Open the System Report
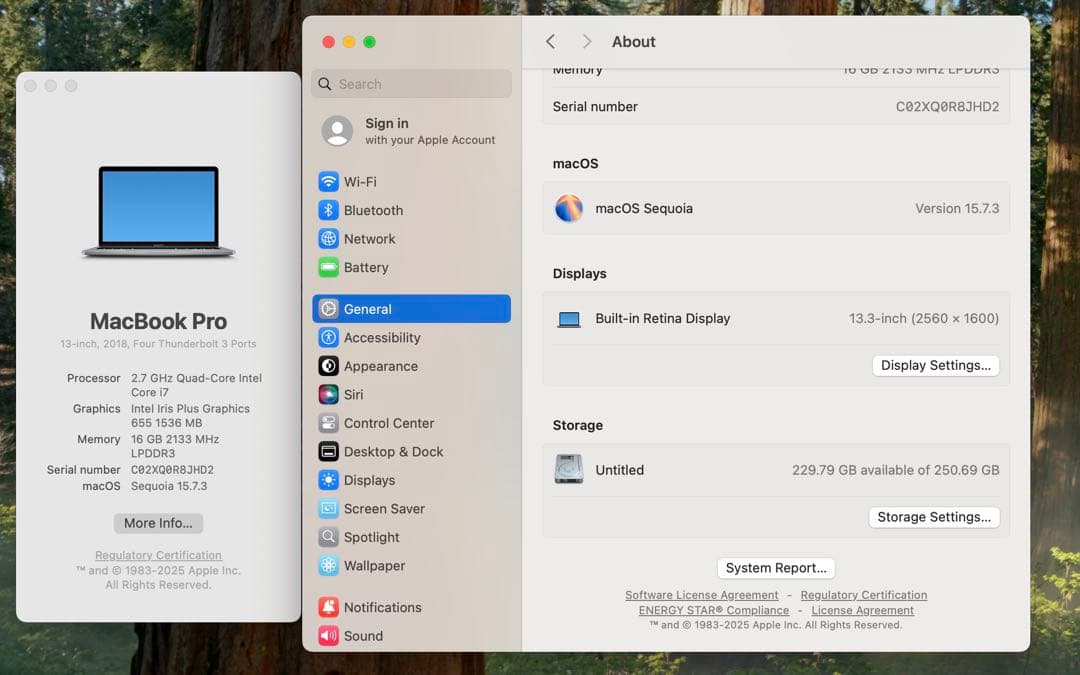Image resolution: width=1080 pixels, height=675 pixels. (776, 567)
